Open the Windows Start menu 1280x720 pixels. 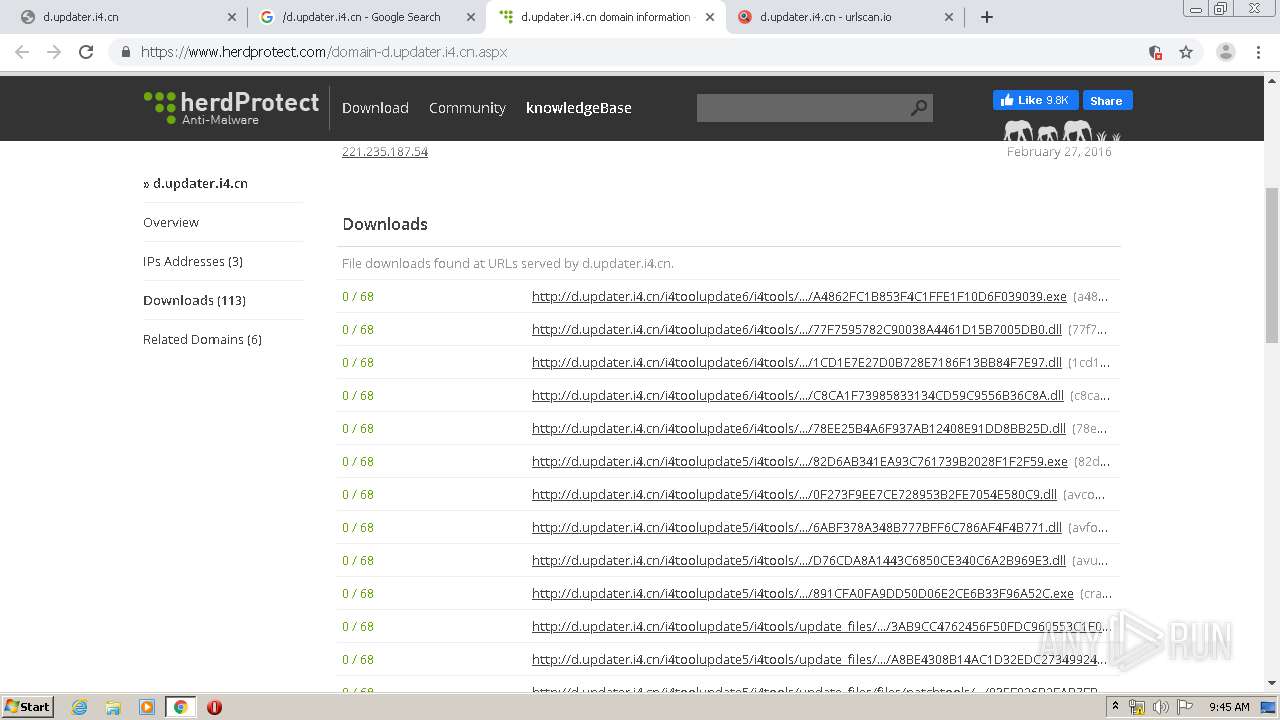(28, 706)
